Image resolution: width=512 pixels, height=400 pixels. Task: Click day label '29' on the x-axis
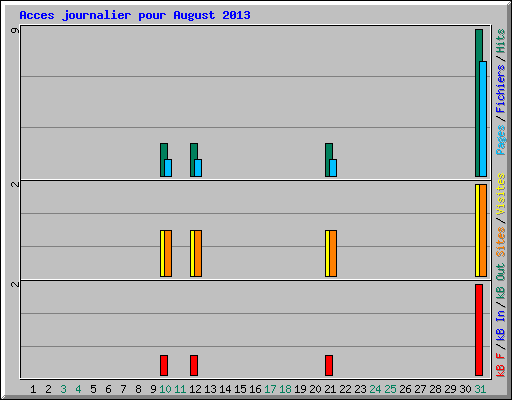[x=450, y=389]
